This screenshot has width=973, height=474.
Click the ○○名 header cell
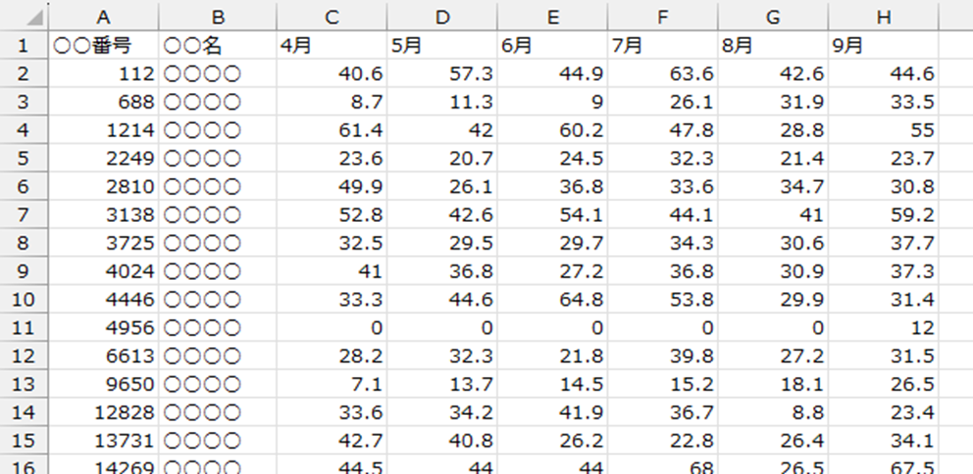[218, 45]
